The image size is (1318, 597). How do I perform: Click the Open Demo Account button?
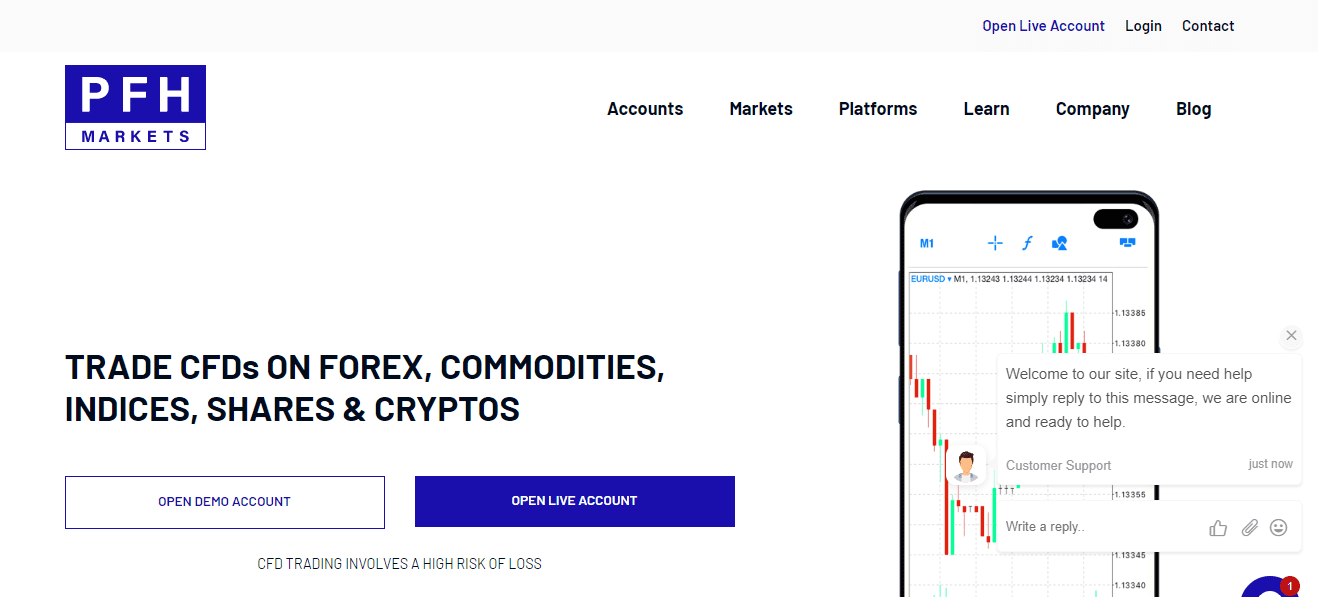point(225,502)
